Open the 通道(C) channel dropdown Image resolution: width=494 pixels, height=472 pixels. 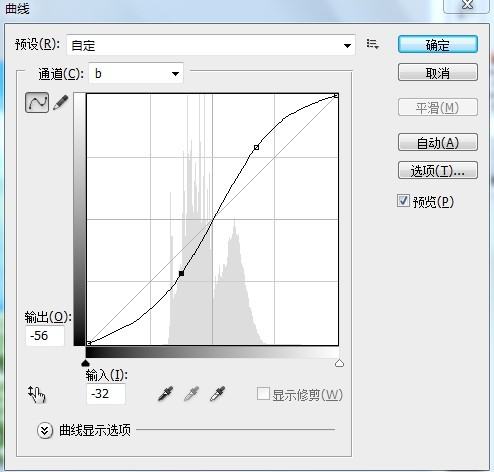point(136,73)
